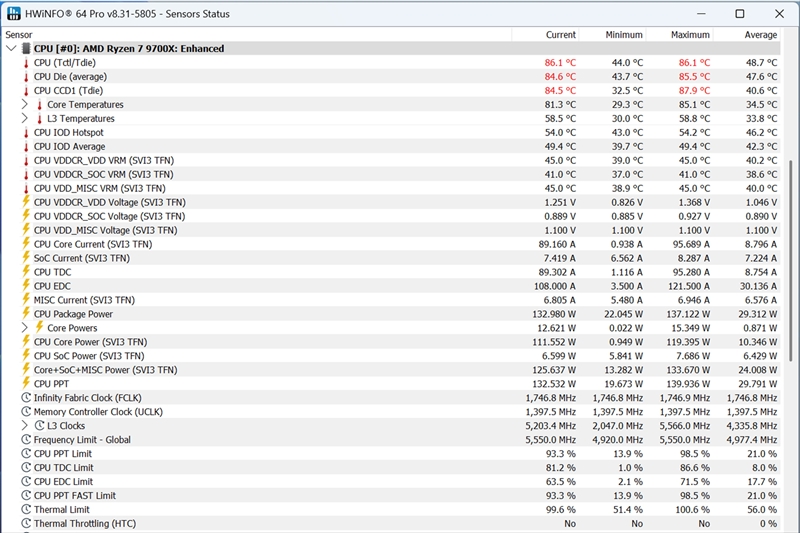This screenshot has height=533, width=800.
Task: Click the 86.1 °C current value of CPU (Tctl/Tdie)
Action: [560, 63]
